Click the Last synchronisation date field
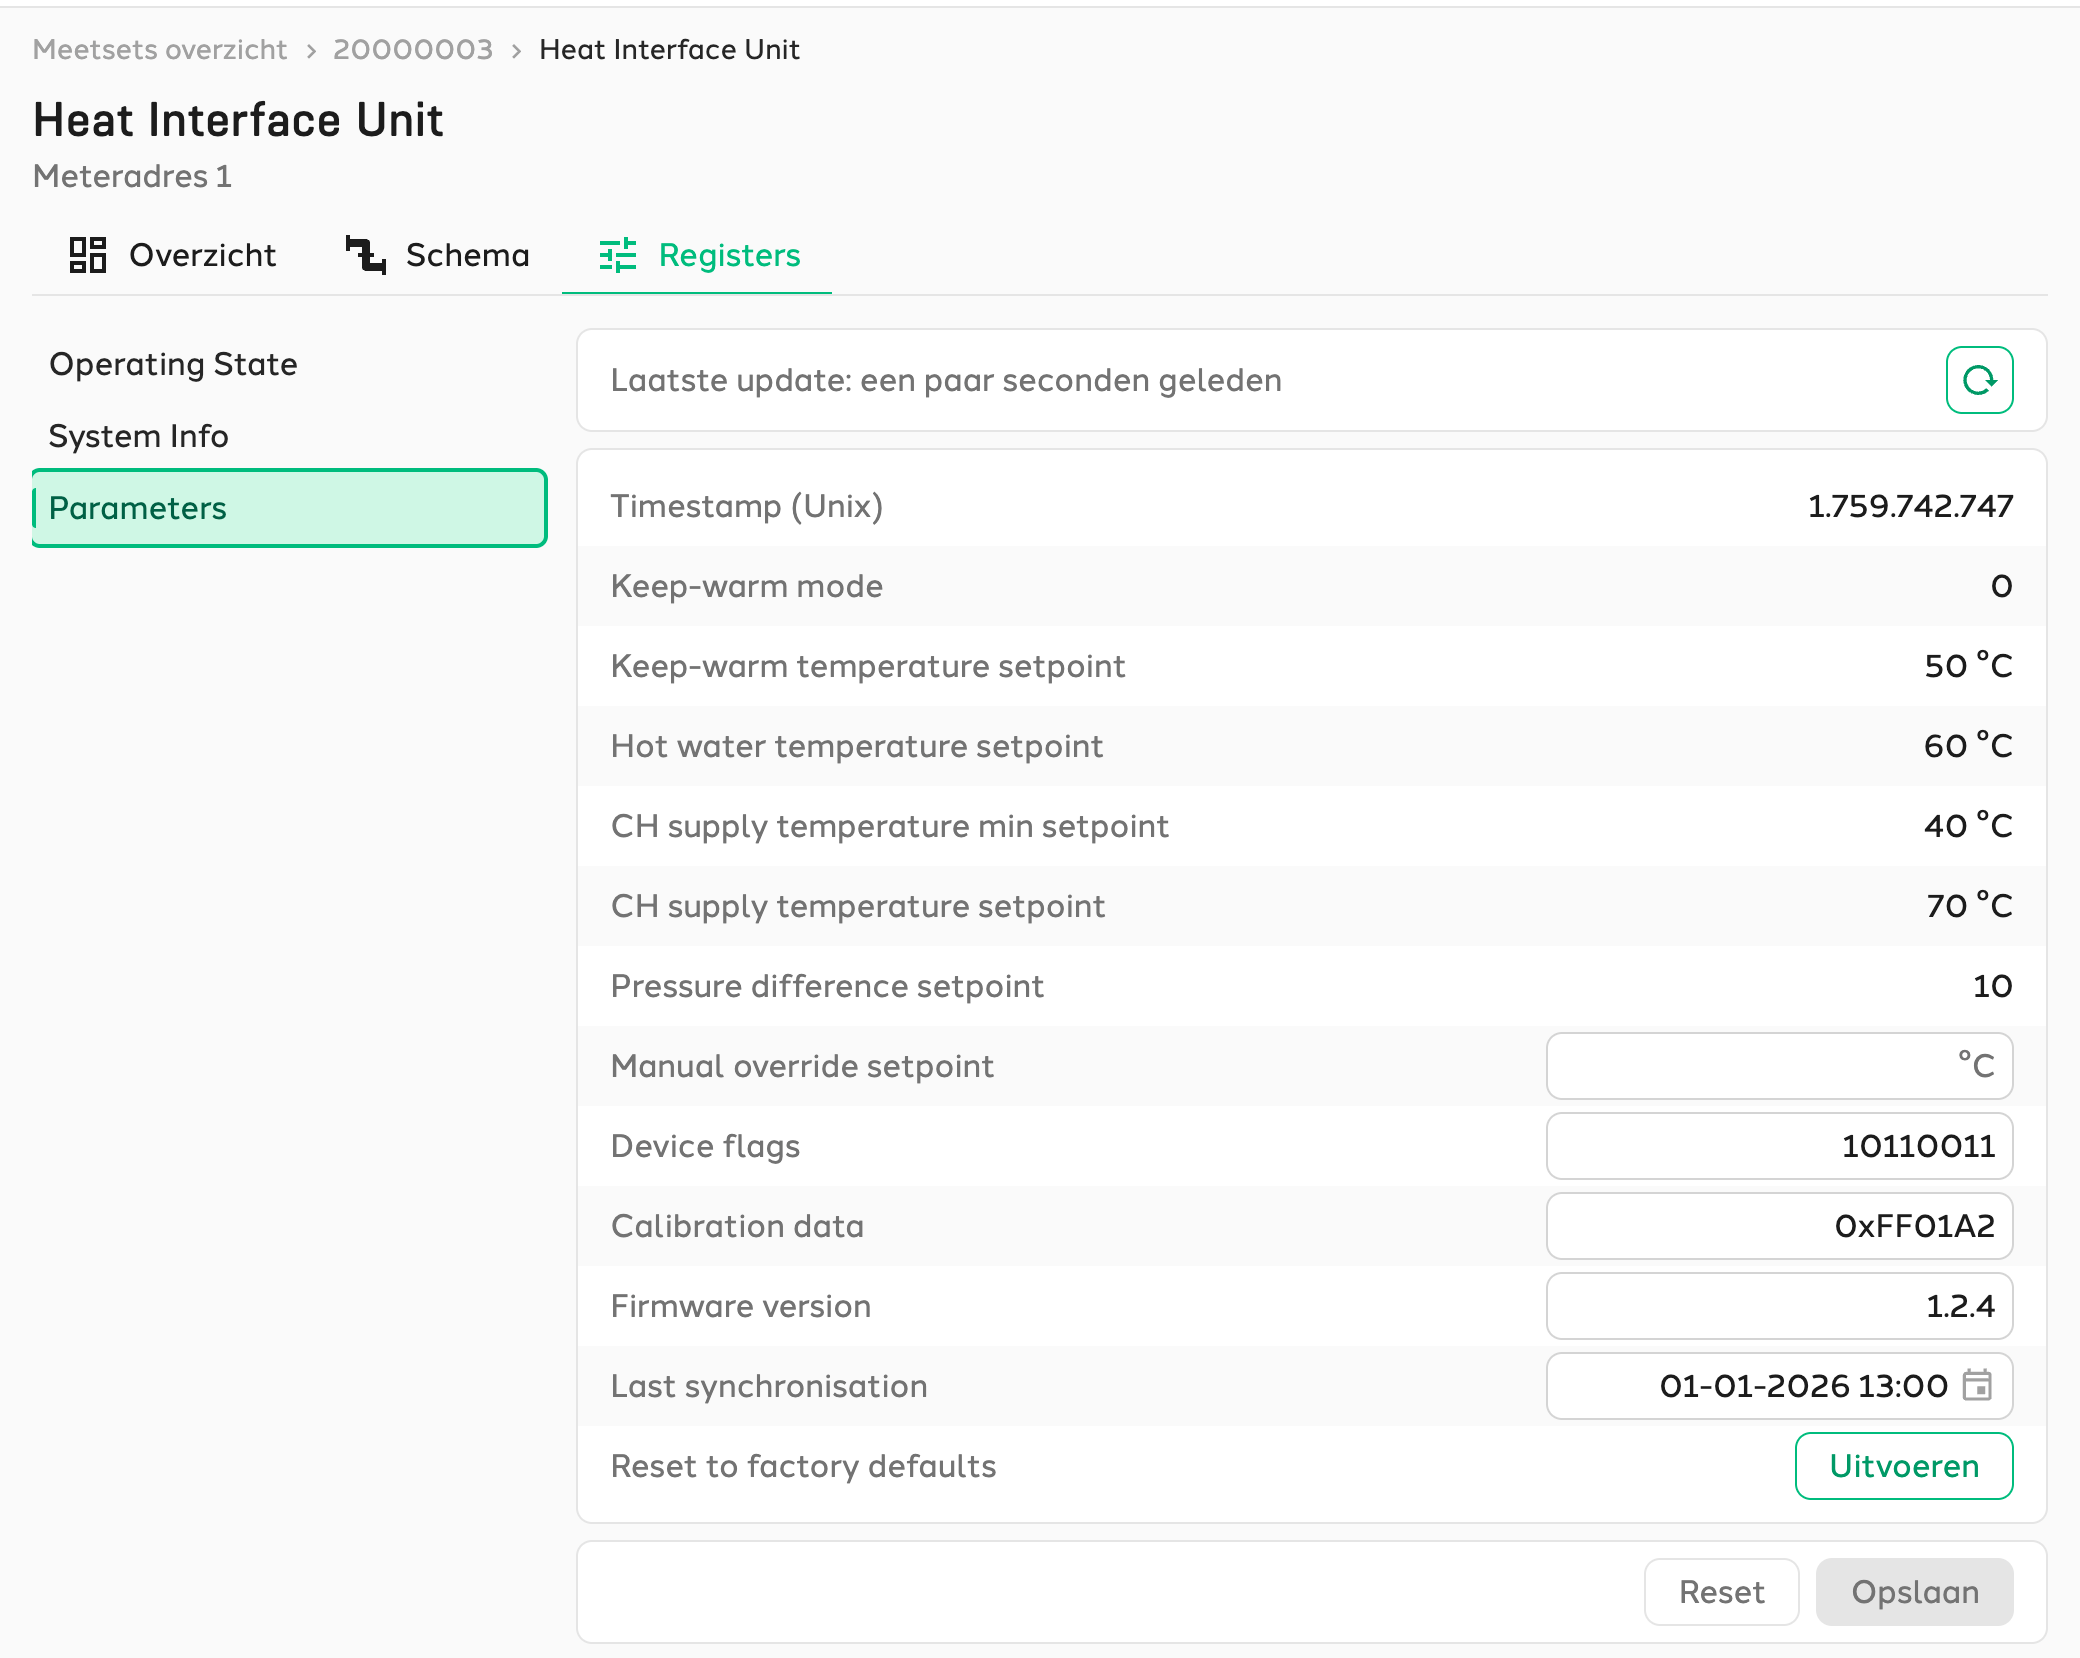This screenshot has height=1658, width=2080. click(x=1779, y=1386)
